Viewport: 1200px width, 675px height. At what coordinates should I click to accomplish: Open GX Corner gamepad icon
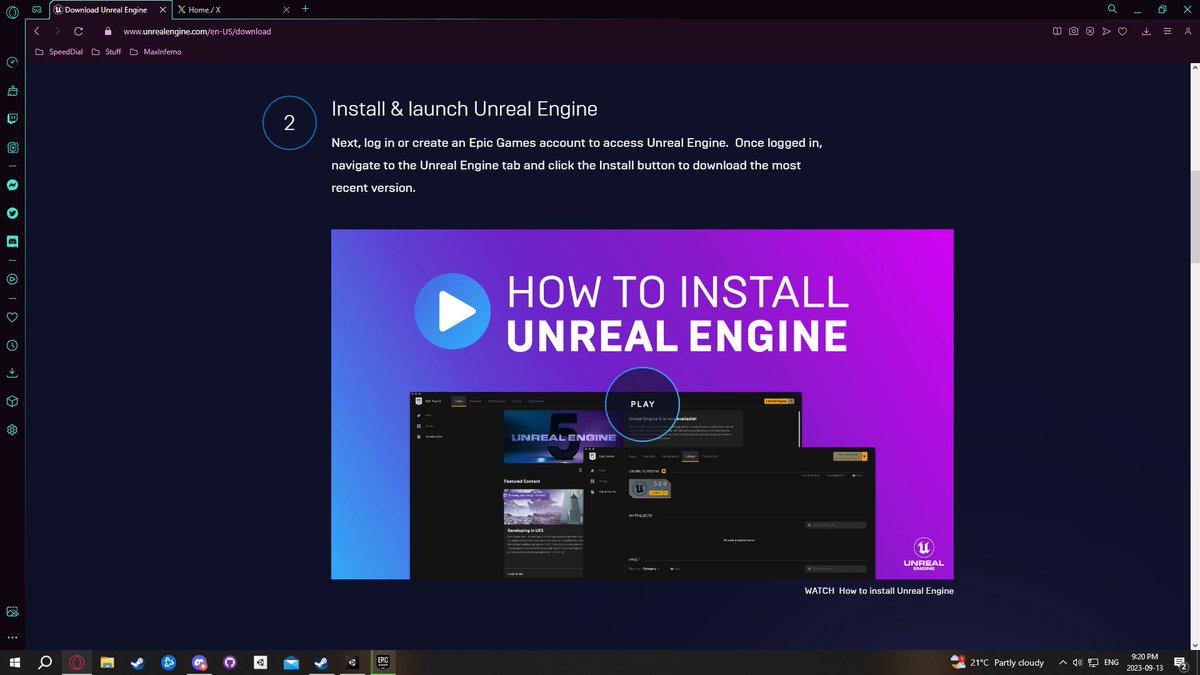35,9
